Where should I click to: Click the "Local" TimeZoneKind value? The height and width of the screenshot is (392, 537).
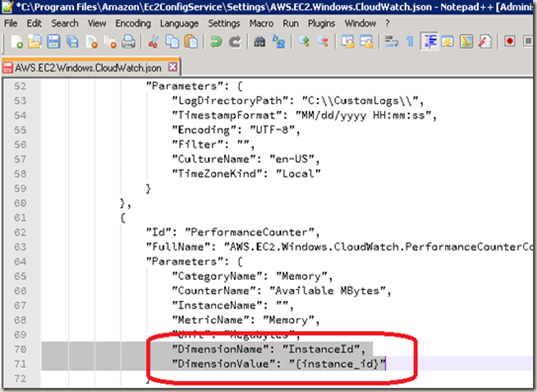pos(298,174)
